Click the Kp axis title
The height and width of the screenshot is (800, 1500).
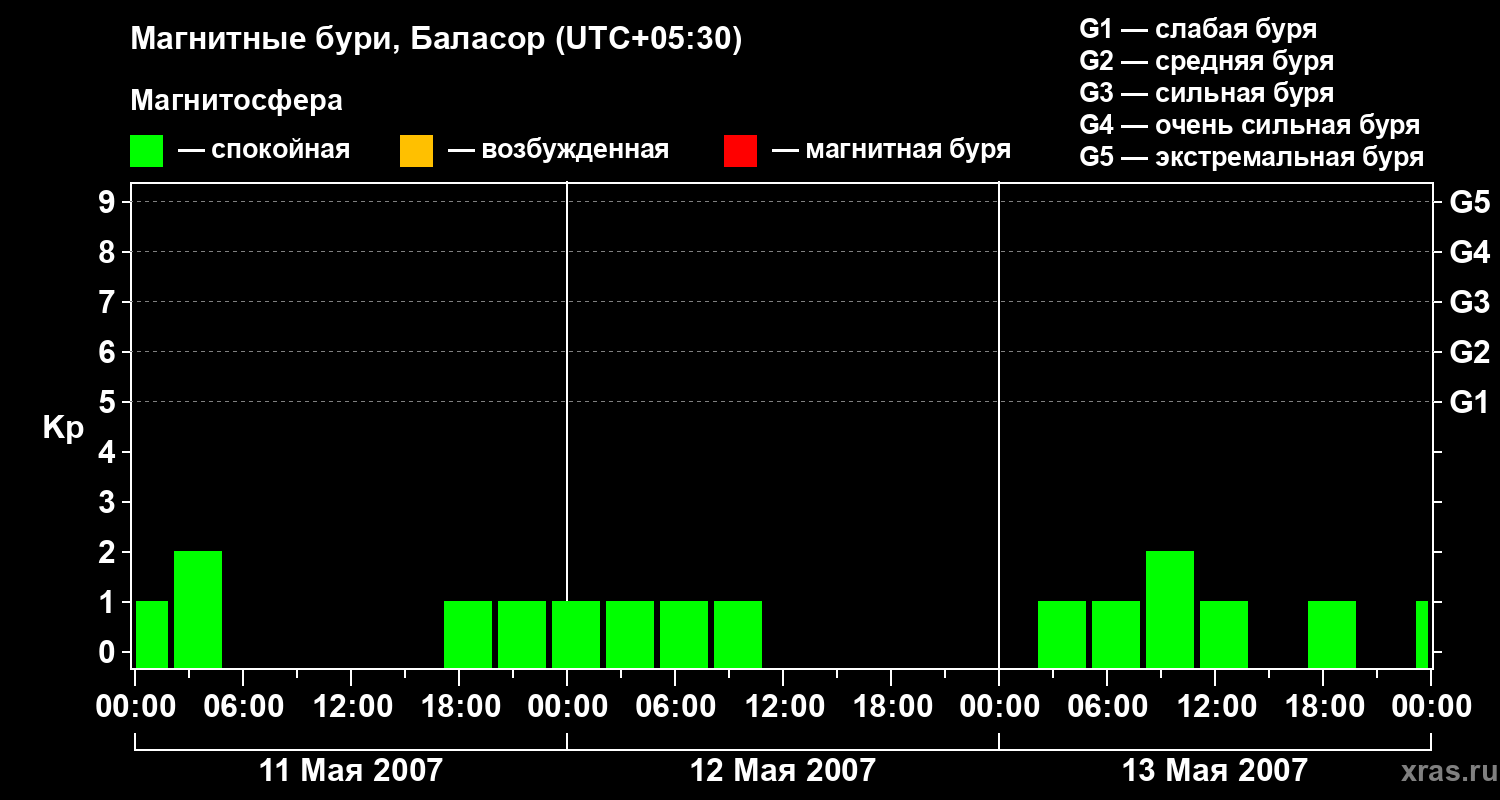pos(63,429)
